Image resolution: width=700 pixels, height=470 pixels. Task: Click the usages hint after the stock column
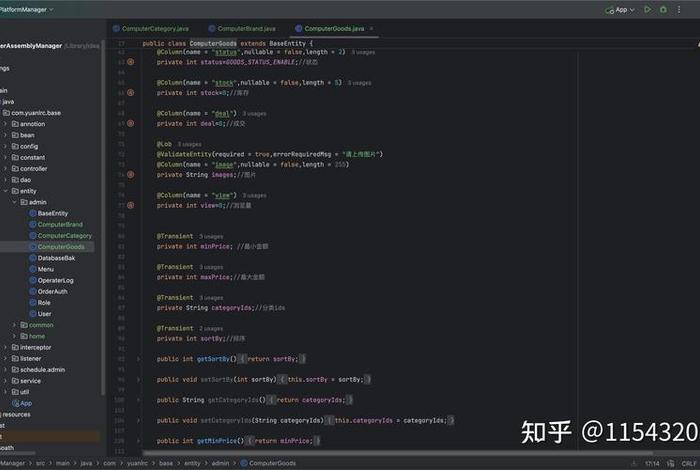click(x=359, y=83)
